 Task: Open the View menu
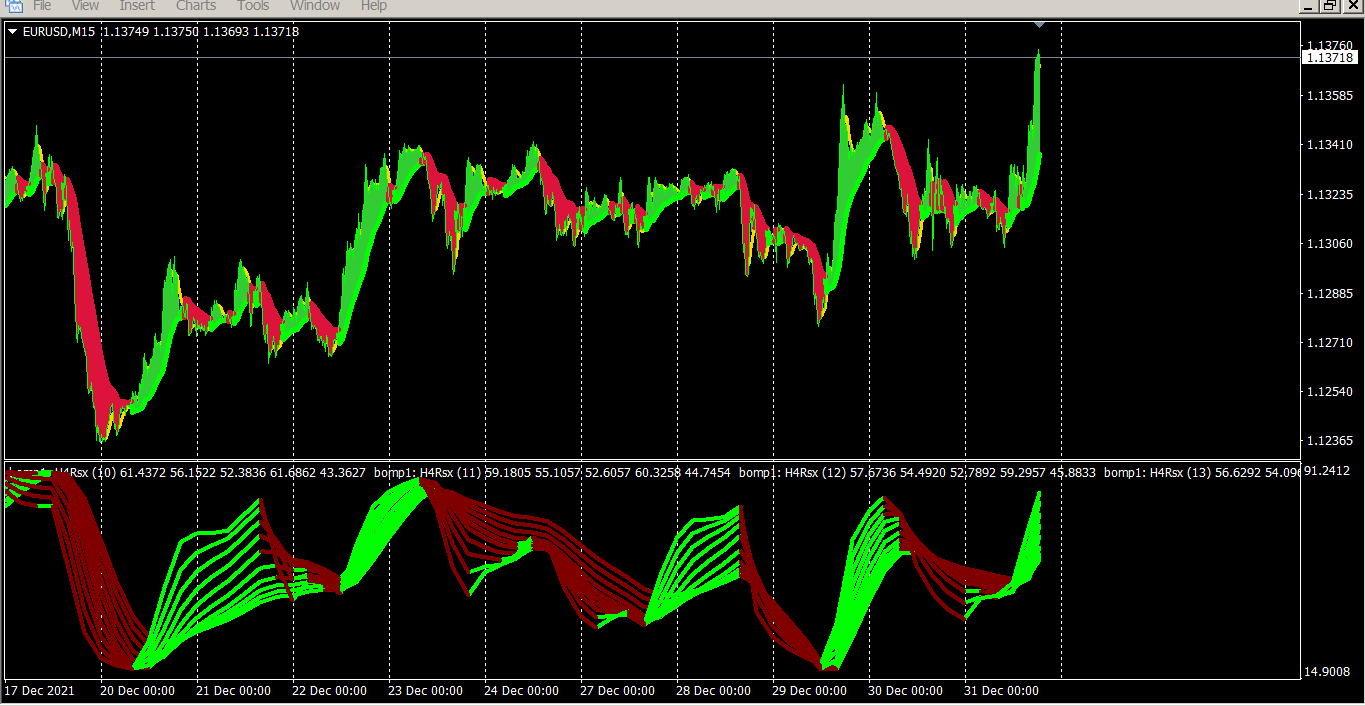[x=85, y=5]
